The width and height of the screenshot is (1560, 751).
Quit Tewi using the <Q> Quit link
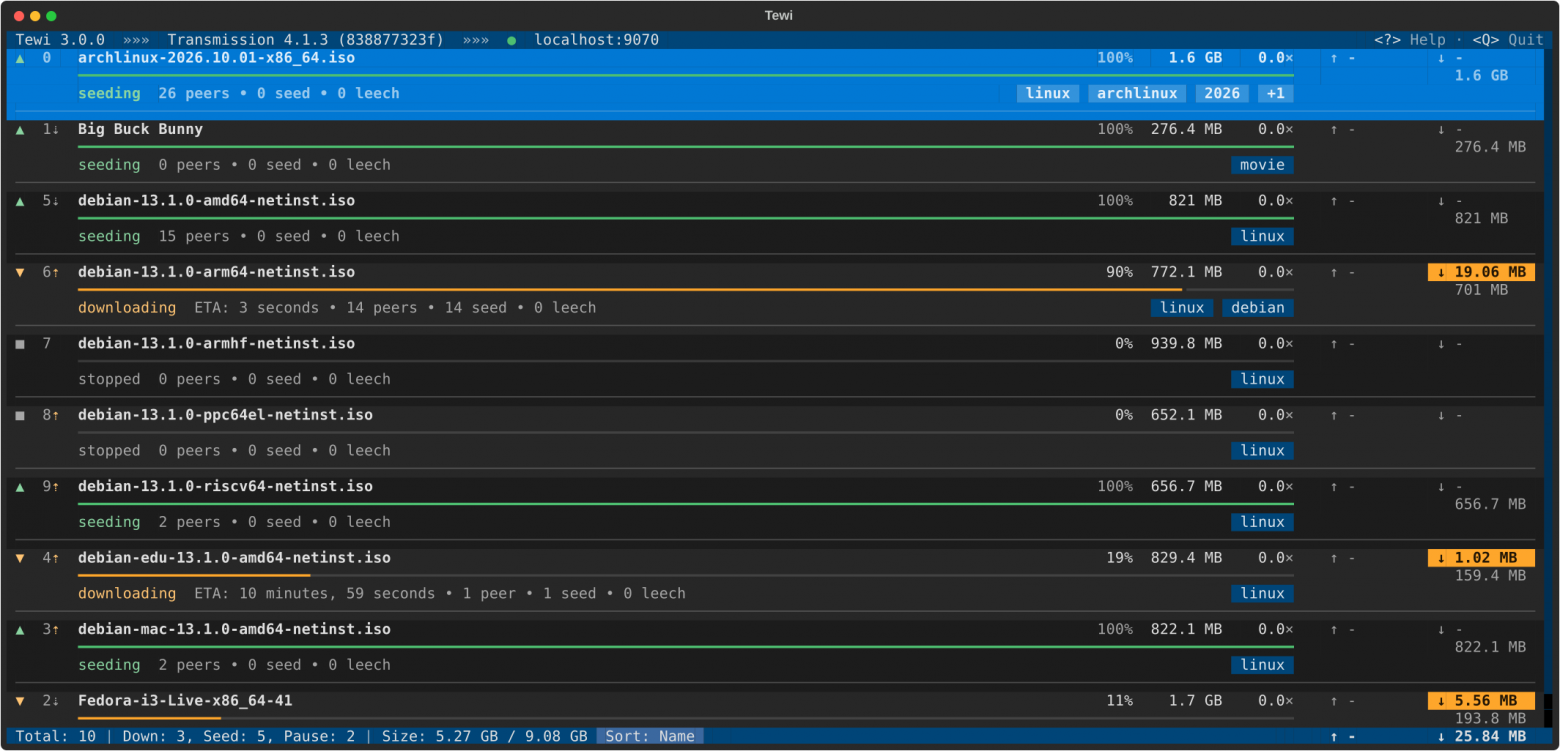1508,40
